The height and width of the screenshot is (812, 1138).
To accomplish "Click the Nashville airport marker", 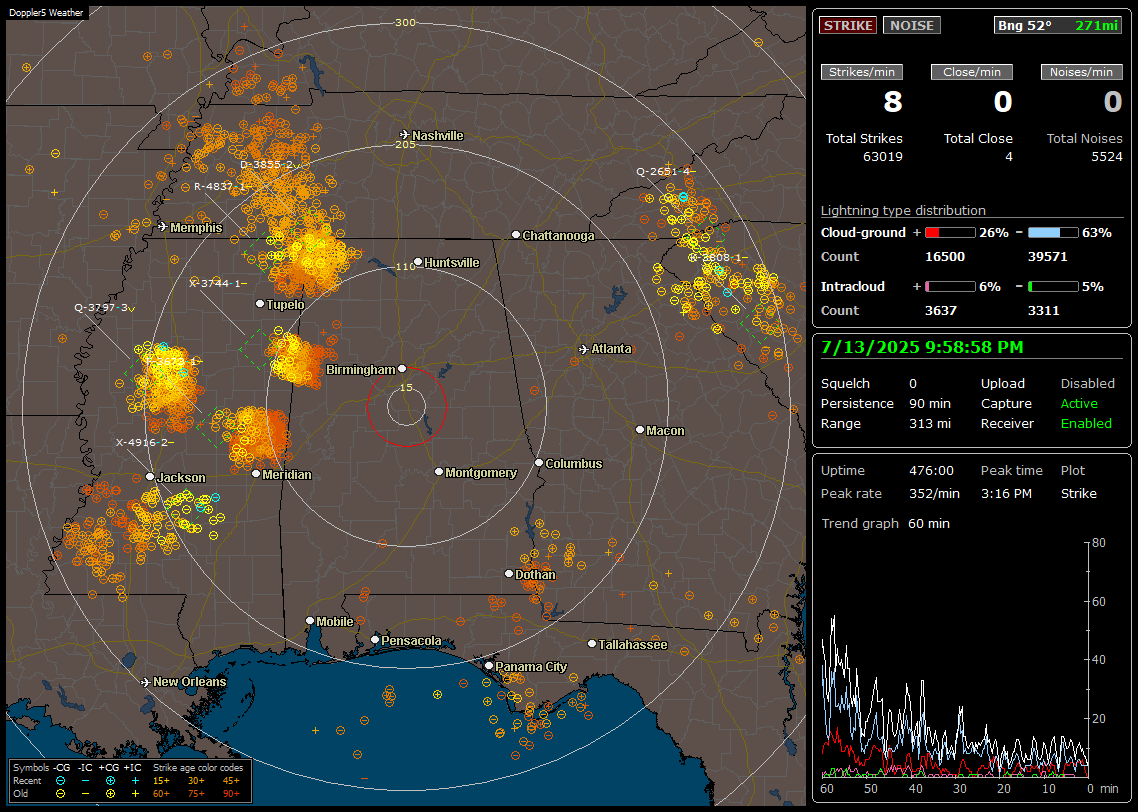I will coord(405,135).
